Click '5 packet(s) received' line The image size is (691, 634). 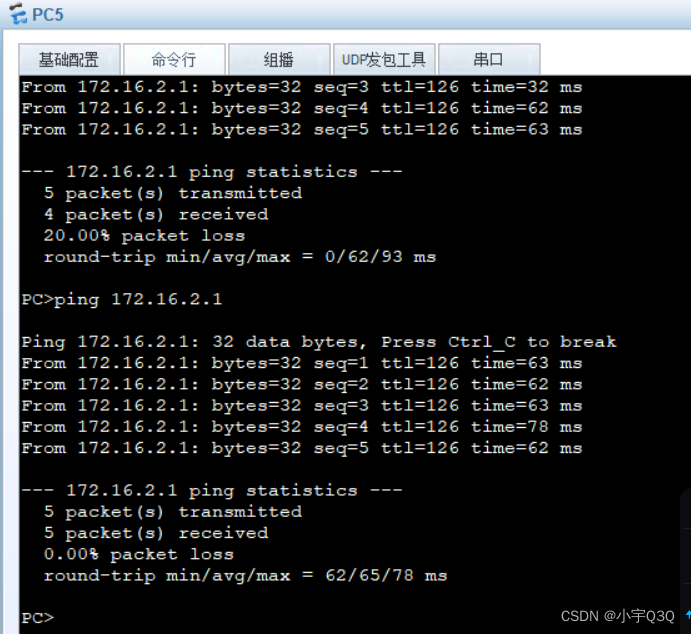pyautogui.click(x=156, y=533)
